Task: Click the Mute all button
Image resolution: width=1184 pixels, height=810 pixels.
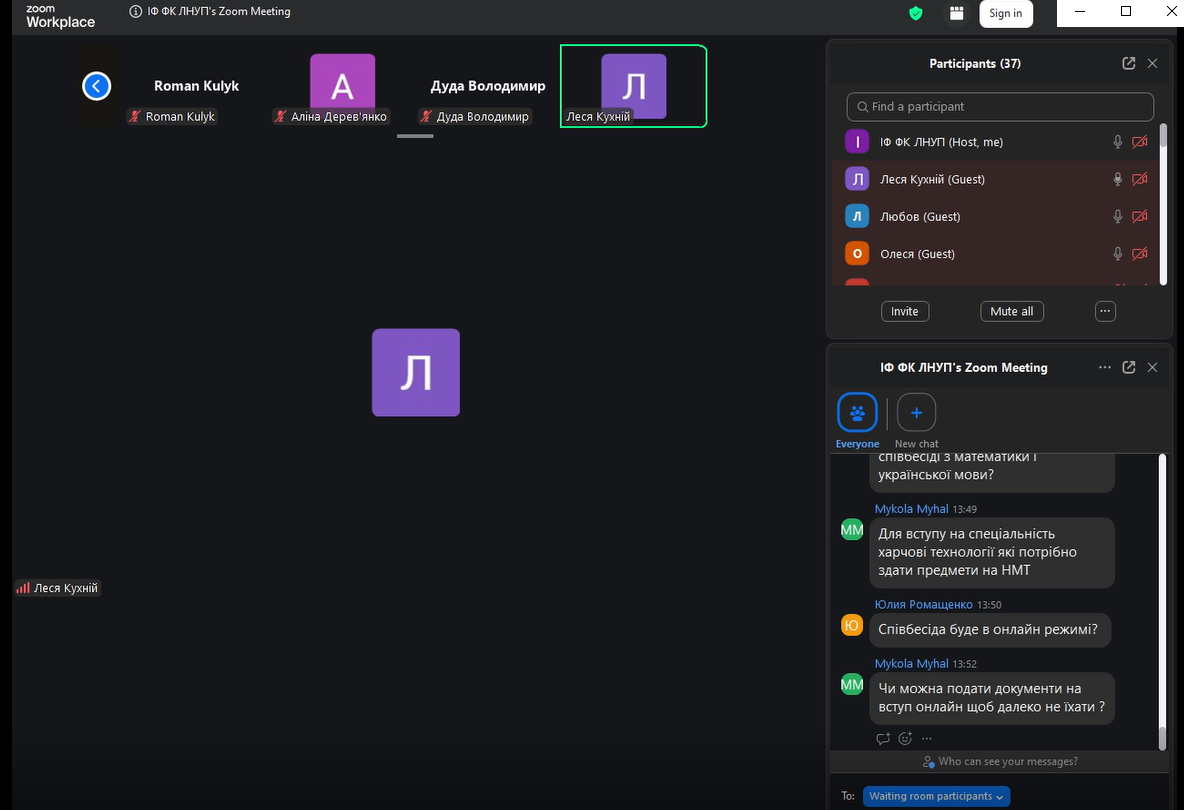Action: tap(1011, 311)
